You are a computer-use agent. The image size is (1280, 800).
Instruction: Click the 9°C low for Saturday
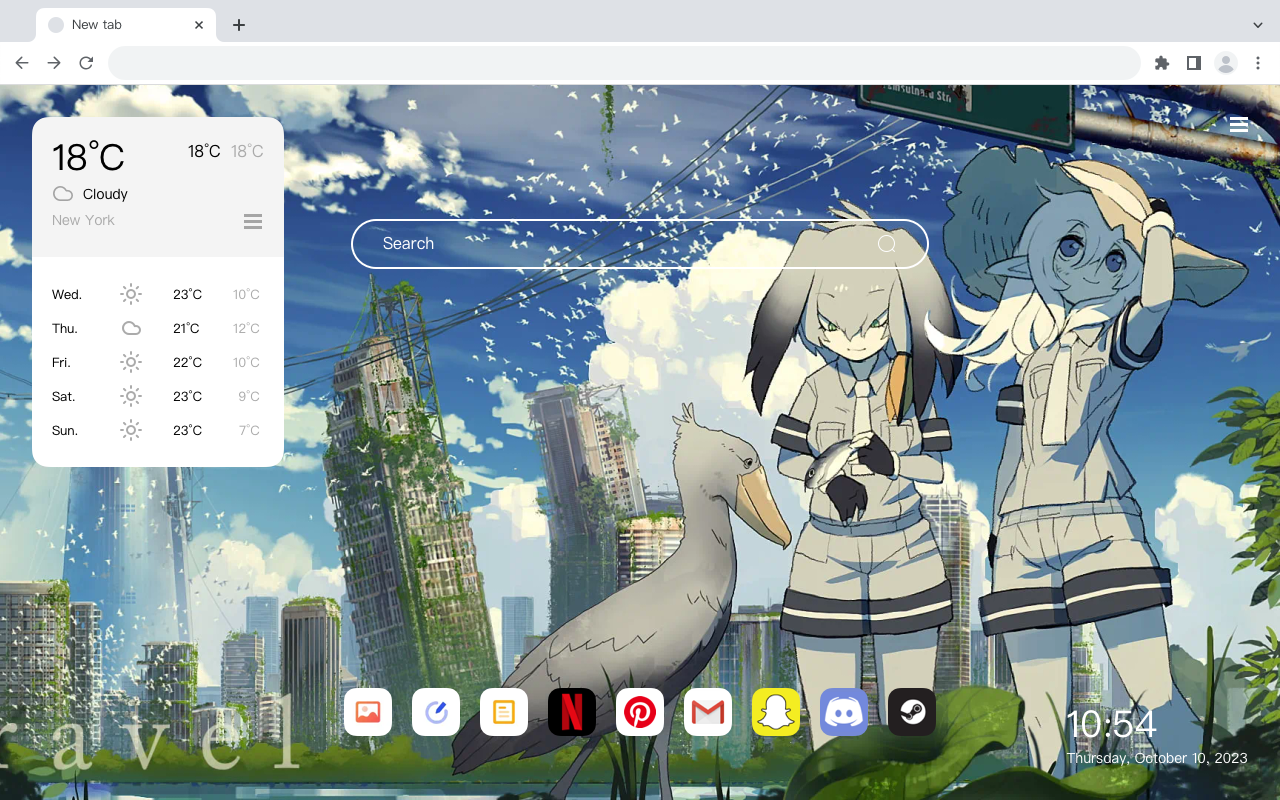249,396
